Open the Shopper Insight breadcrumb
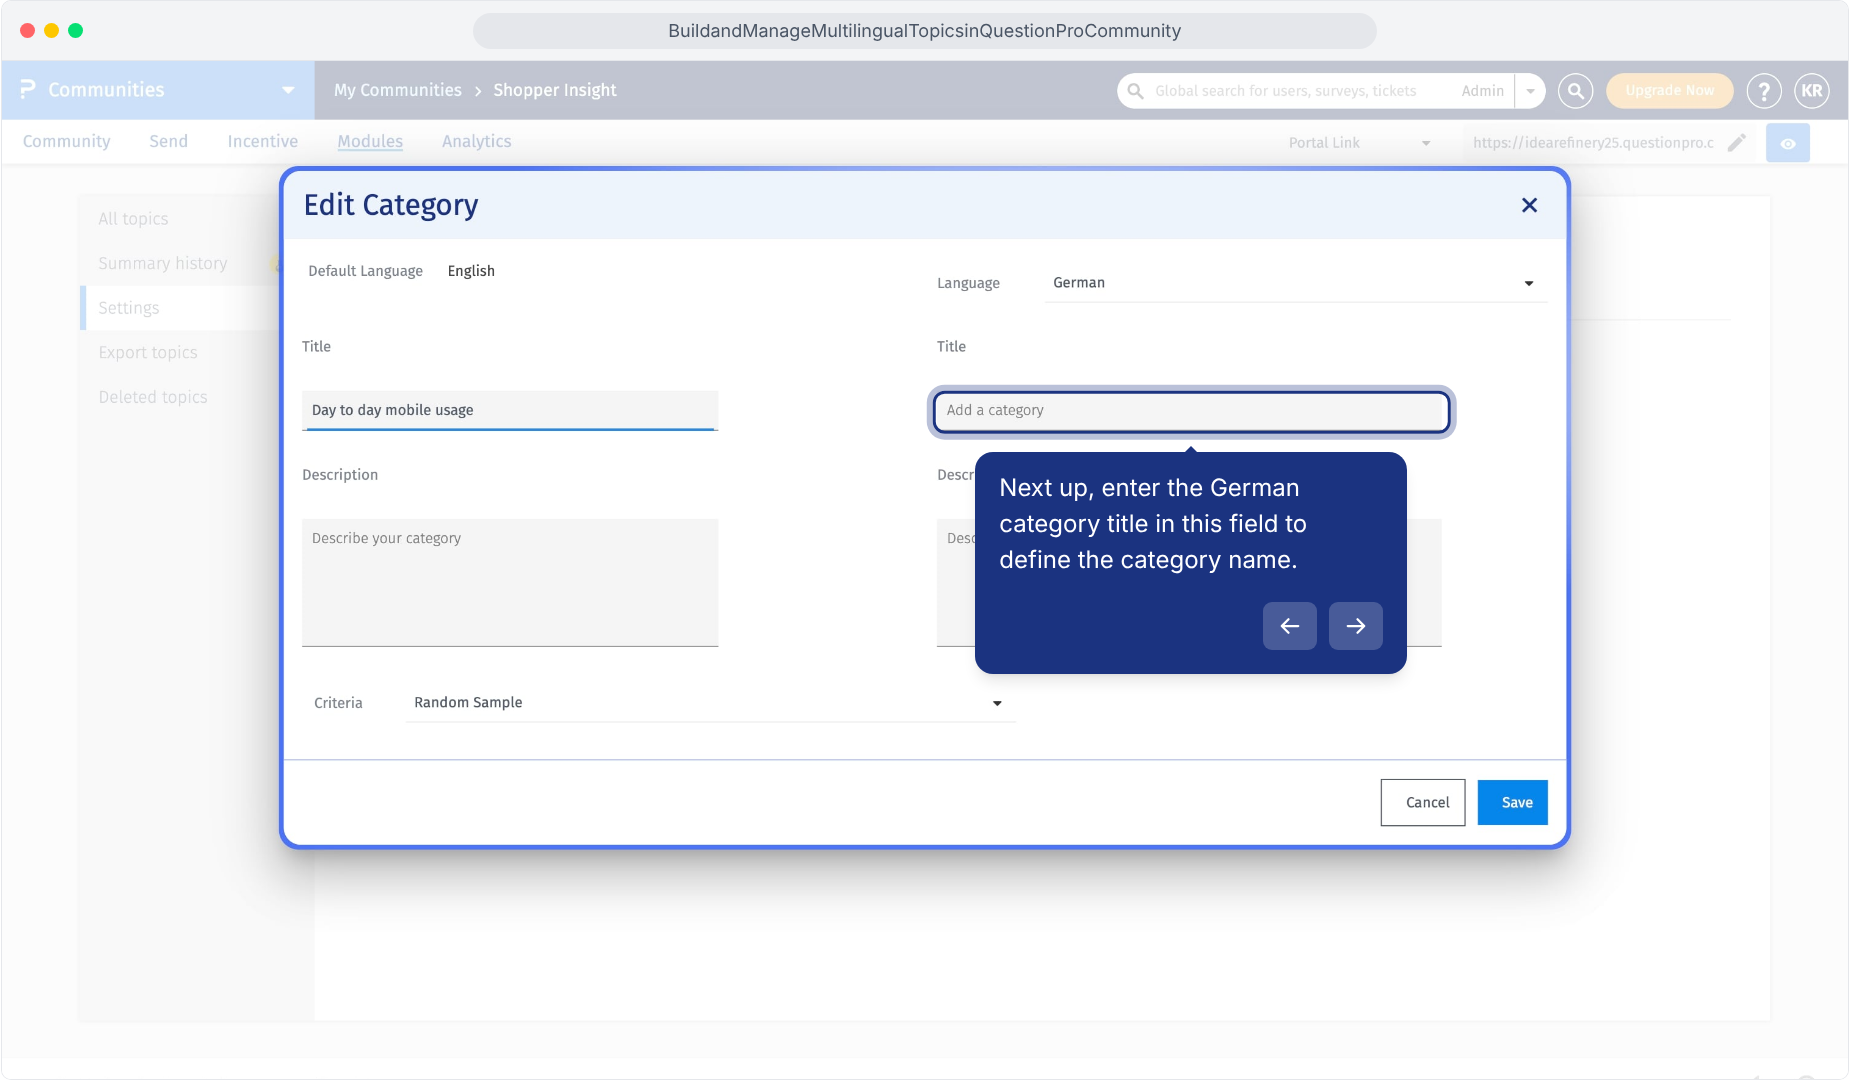 point(555,90)
